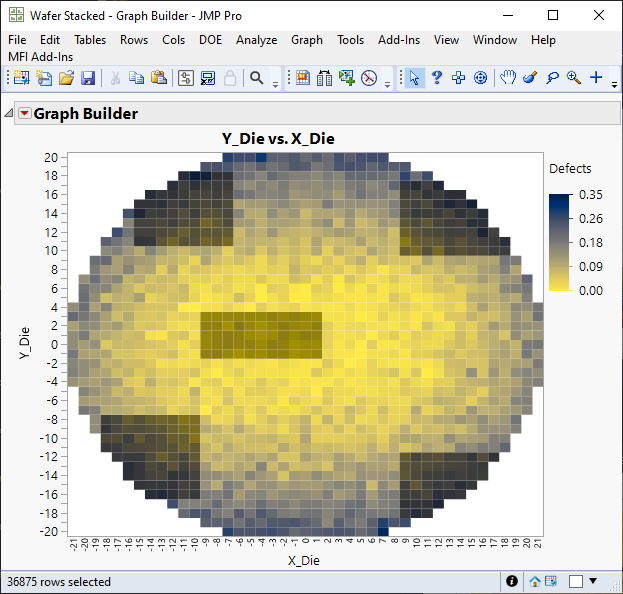Click the add-graph green plus icon

pyautogui.click(x=346, y=77)
